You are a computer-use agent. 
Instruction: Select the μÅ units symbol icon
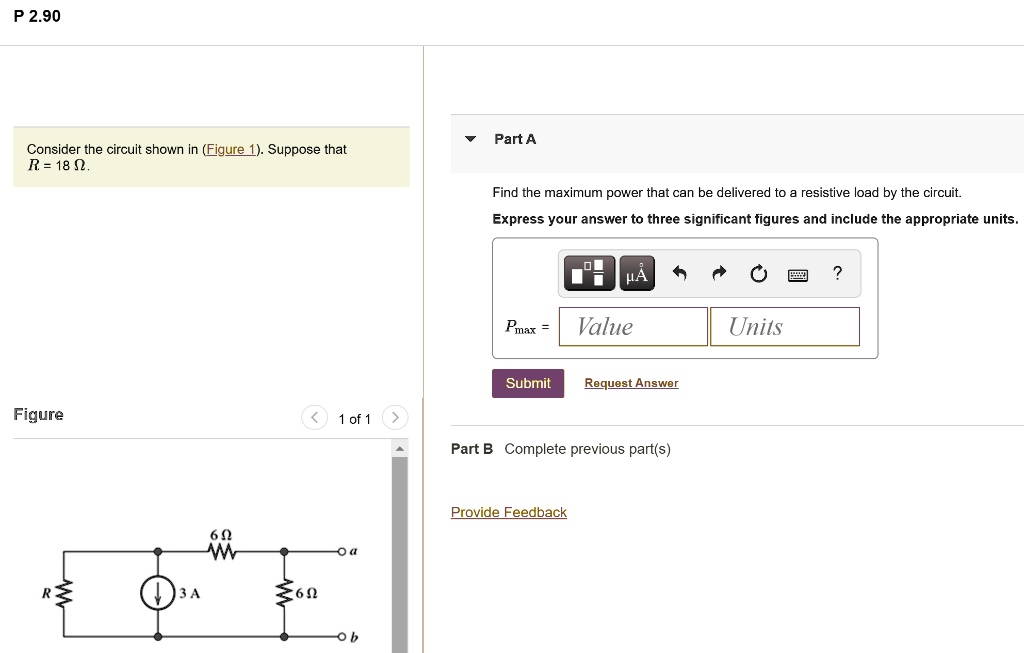637,272
